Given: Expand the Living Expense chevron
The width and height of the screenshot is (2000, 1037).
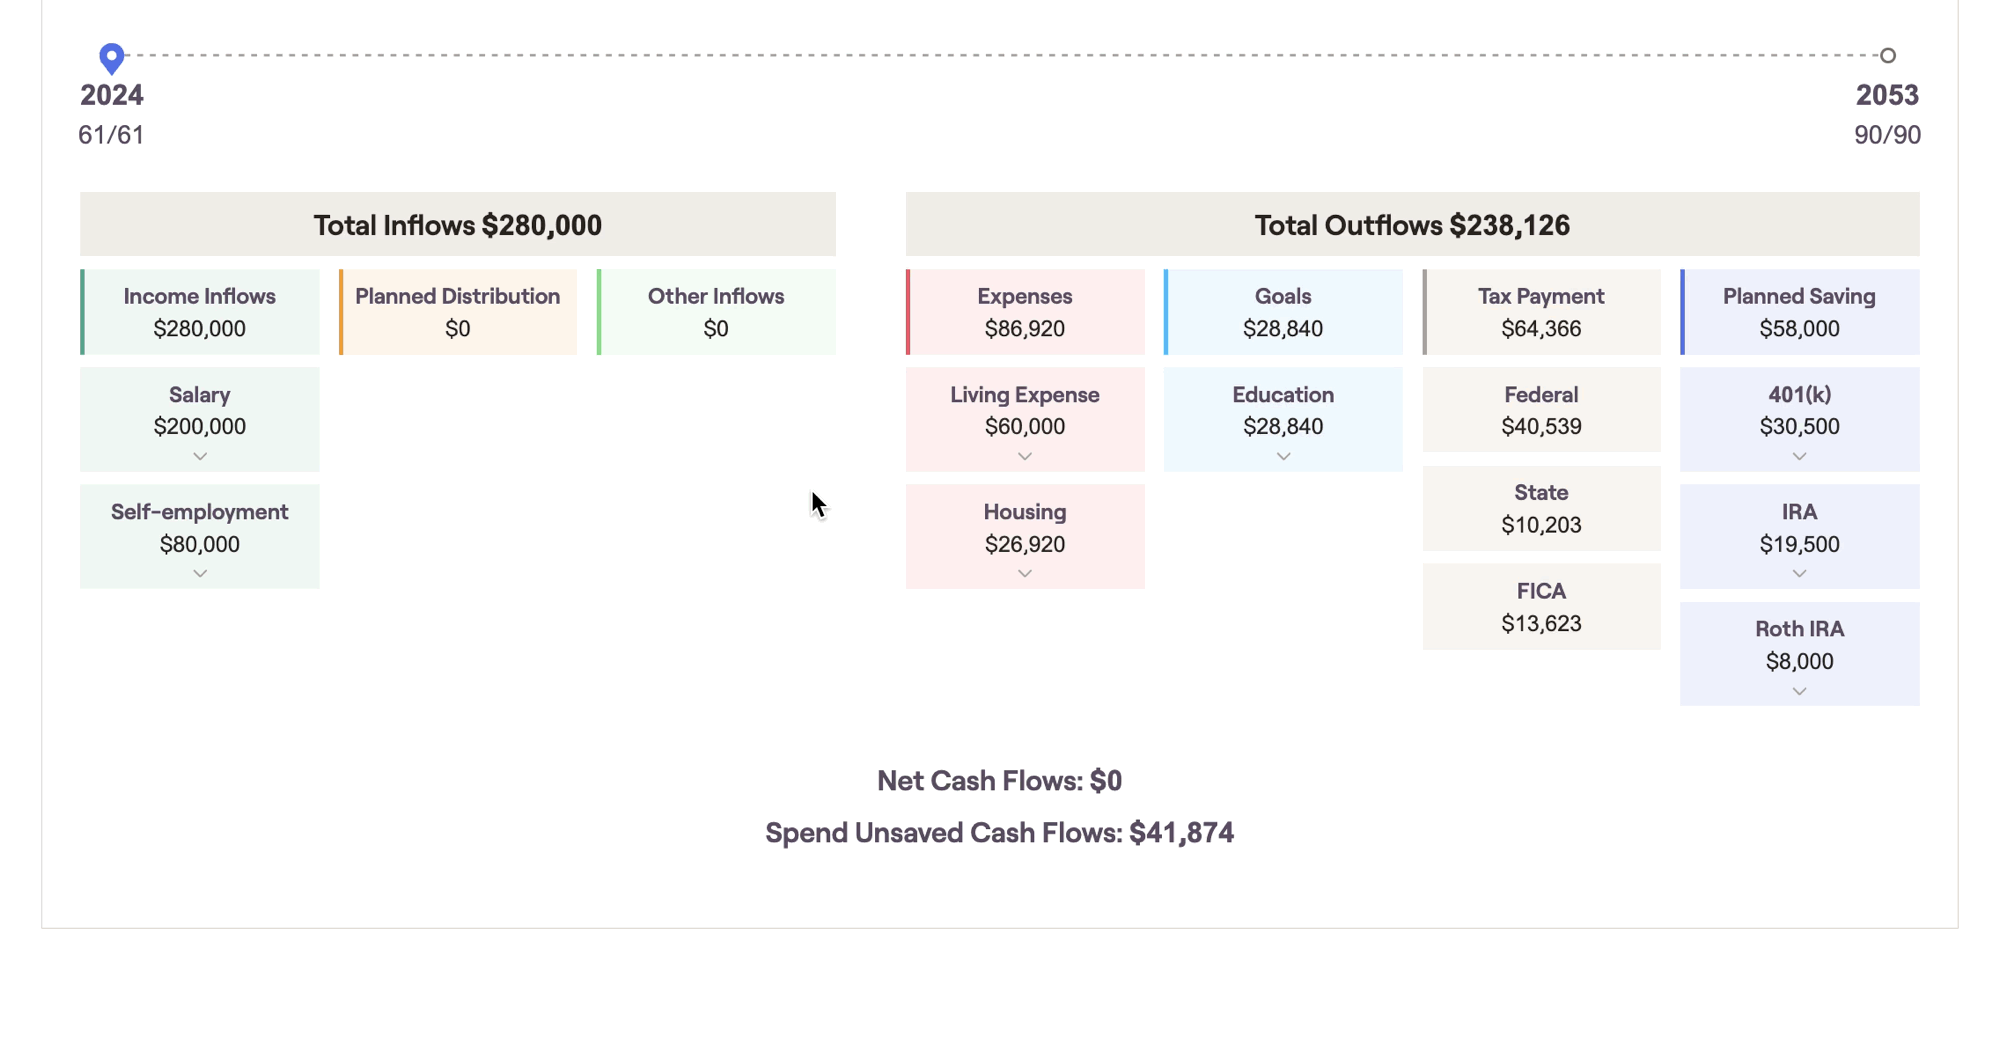Looking at the screenshot, I should pos(1025,457).
